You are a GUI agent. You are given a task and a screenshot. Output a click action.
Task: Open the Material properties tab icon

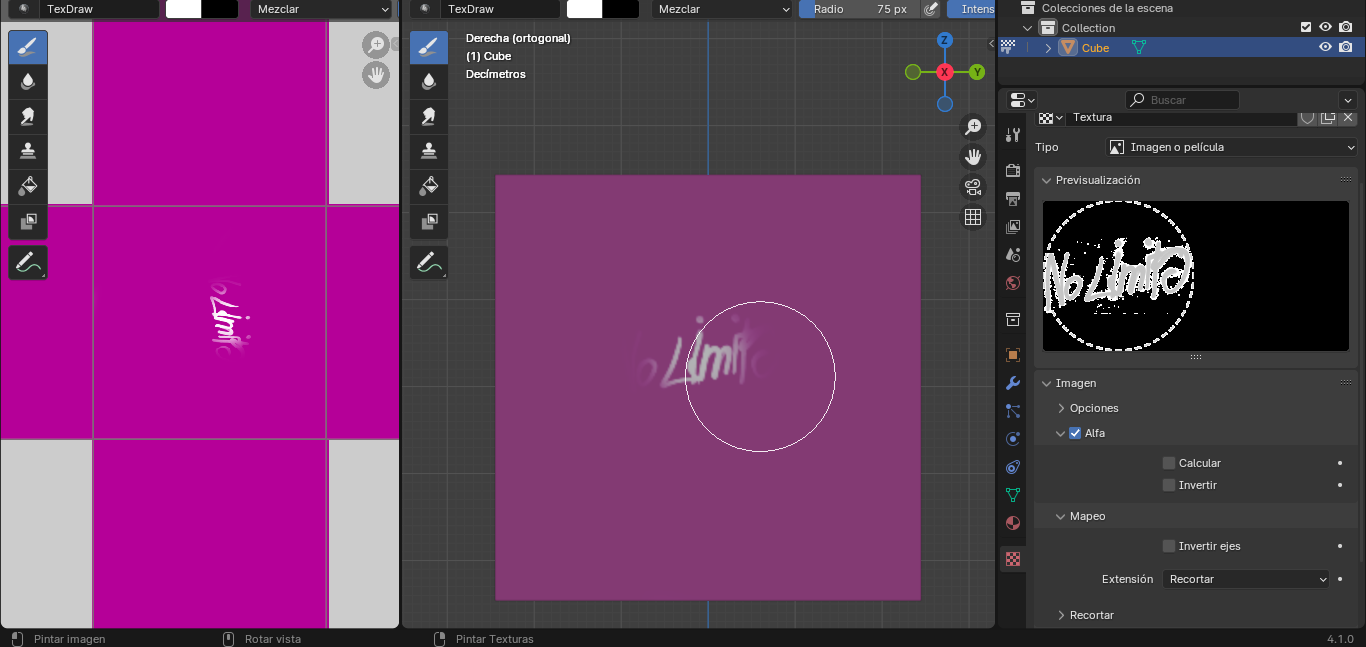[1012, 523]
